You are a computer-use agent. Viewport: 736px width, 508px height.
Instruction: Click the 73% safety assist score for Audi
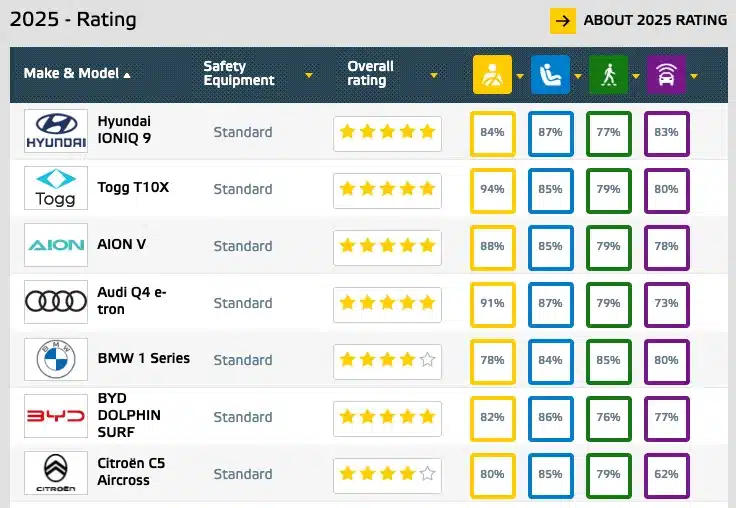pos(667,305)
